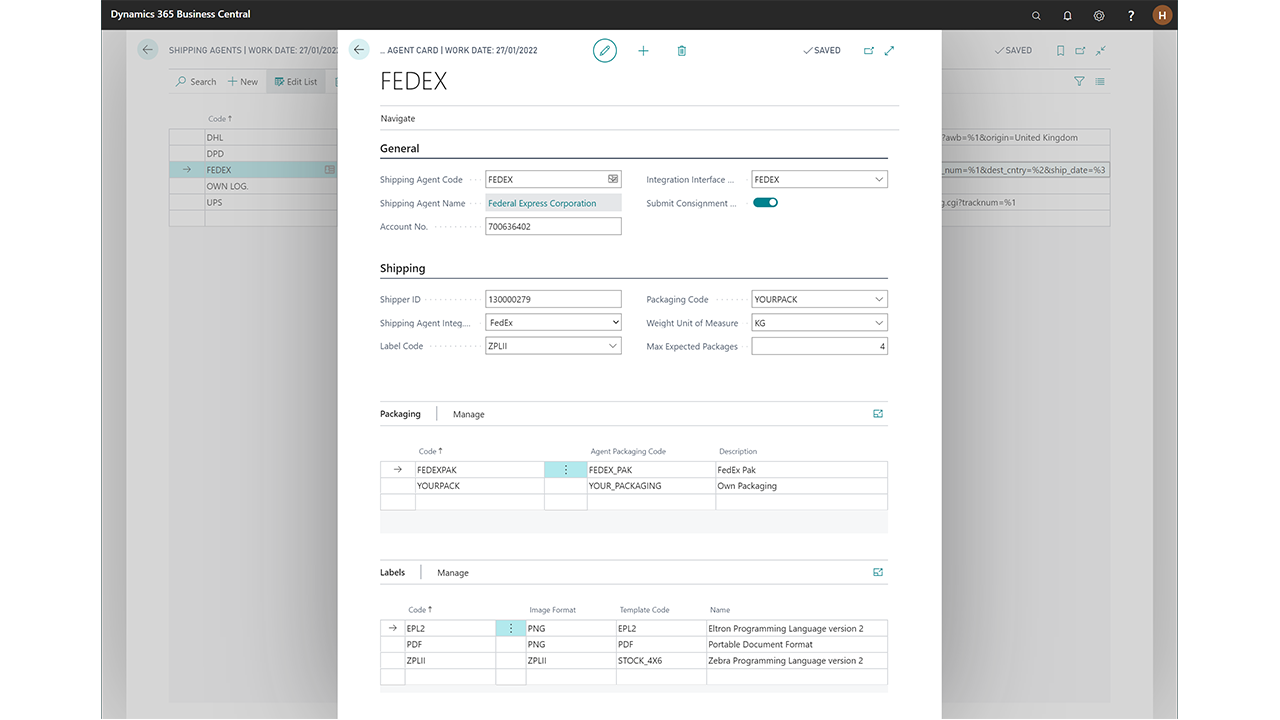Image resolution: width=1280 pixels, height=720 pixels.
Task: Open the search magnifier in top bar
Action: 1036,15
